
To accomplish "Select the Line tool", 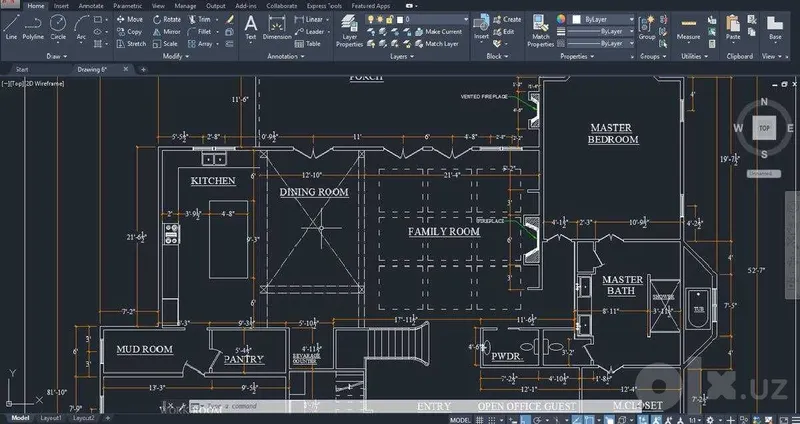I will point(11,28).
